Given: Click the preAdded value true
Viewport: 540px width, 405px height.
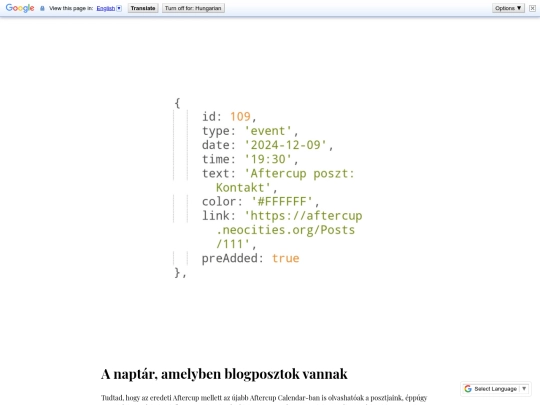Looking at the screenshot, I should pyautogui.click(x=285, y=258).
